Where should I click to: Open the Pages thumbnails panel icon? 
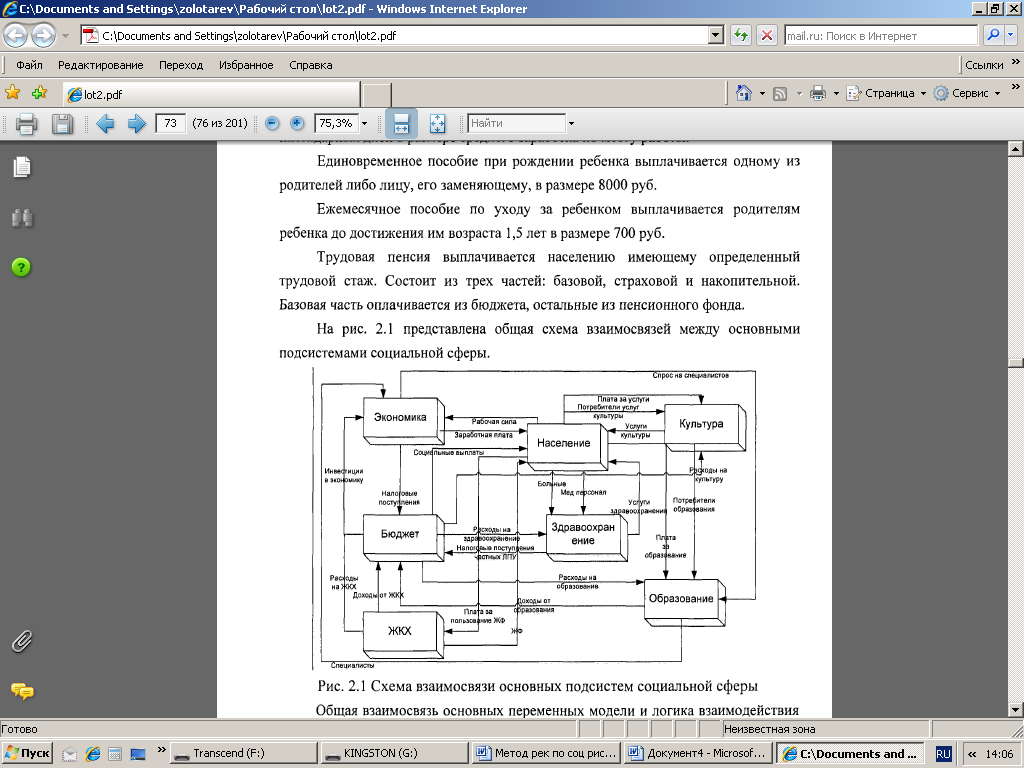(22, 167)
